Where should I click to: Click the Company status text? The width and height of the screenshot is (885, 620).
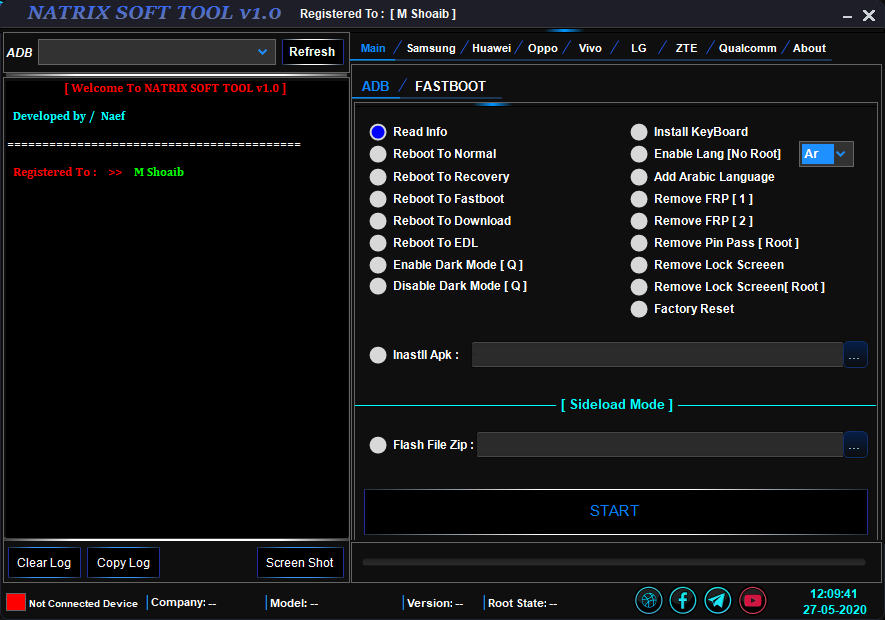pyautogui.click(x=183, y=602)
